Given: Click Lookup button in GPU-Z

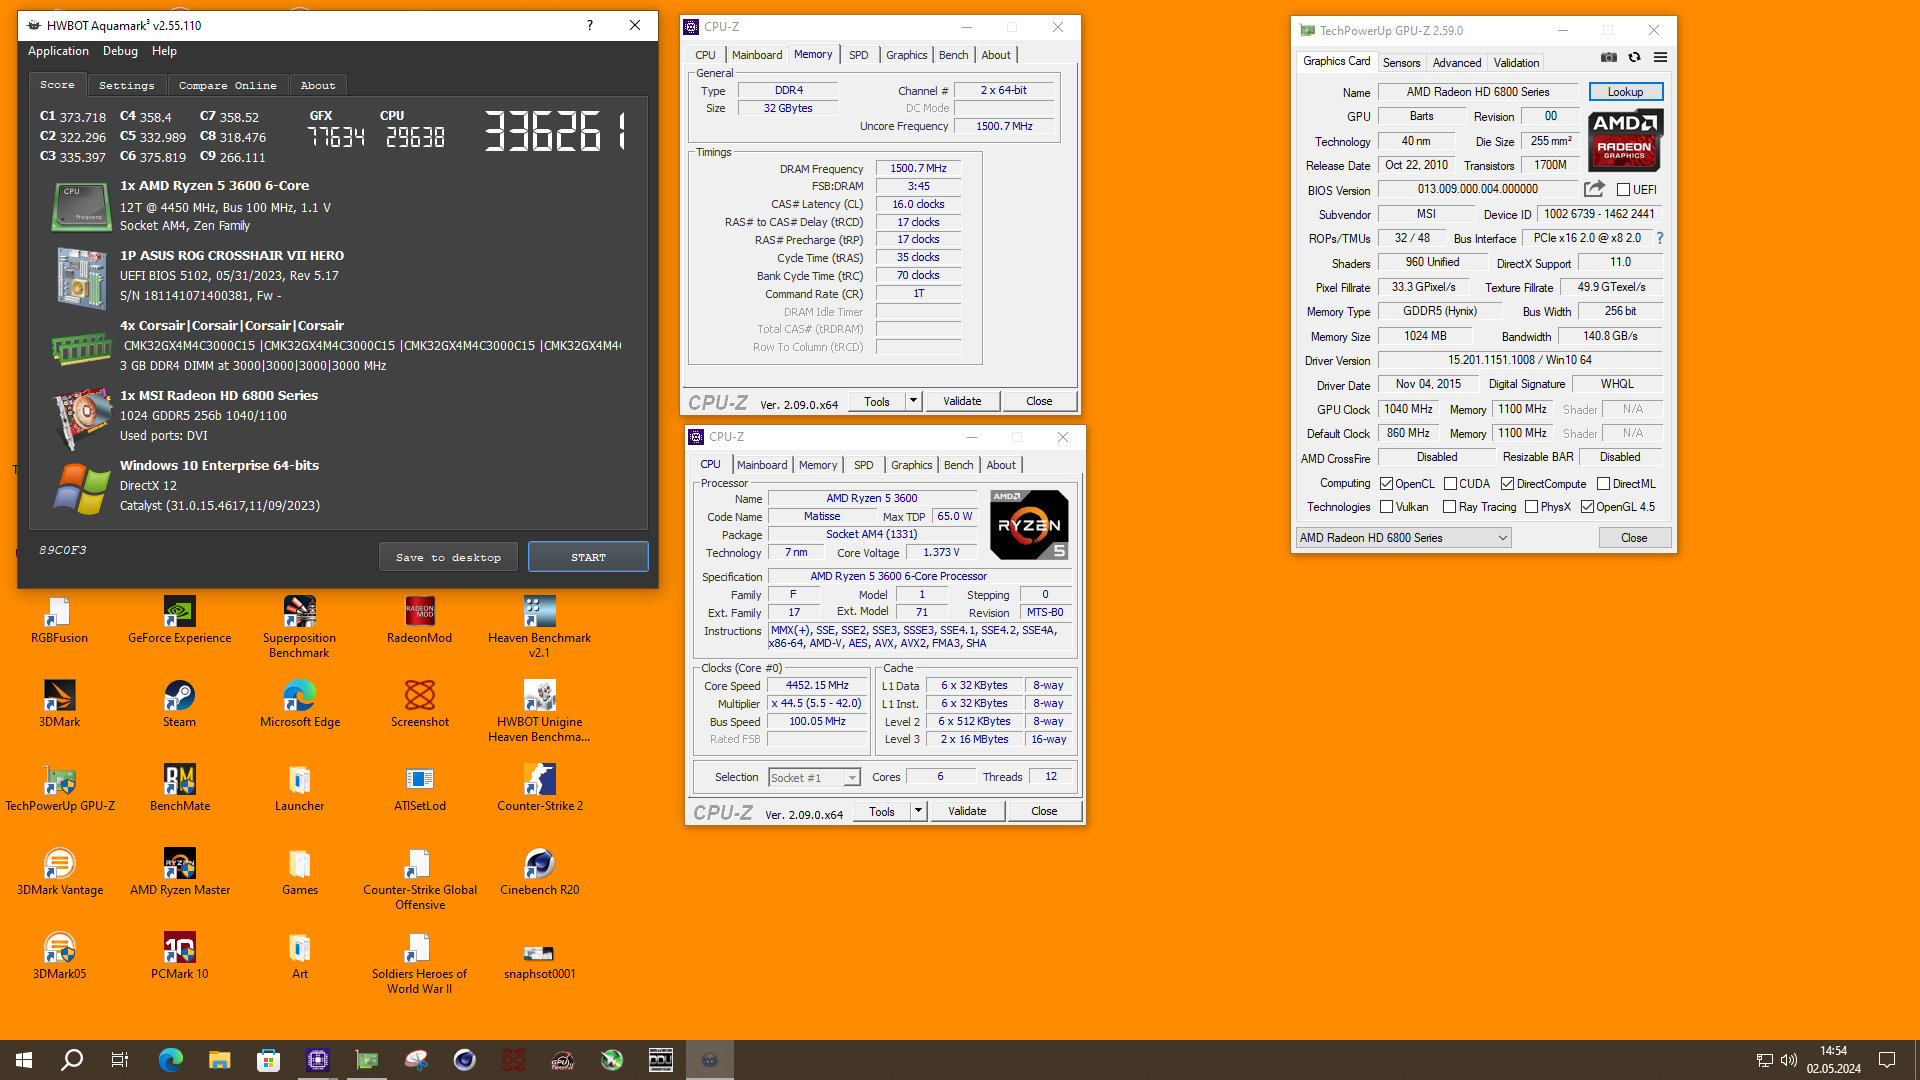Looking at the screenshot, I should tap(1625, 92).
